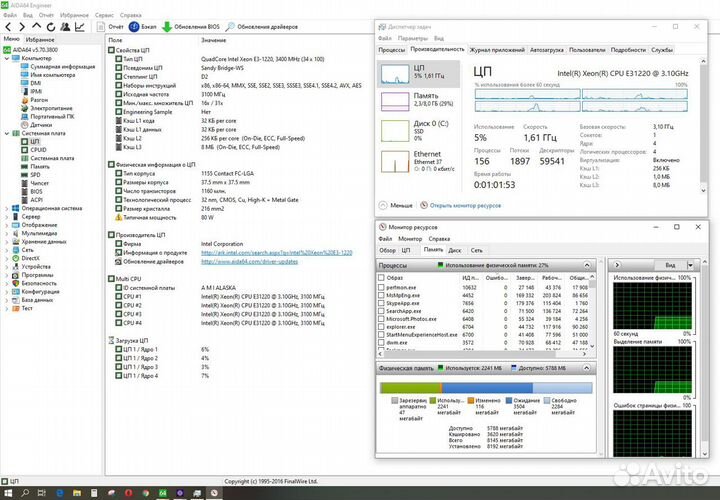Click the AIDA64 back navigation arrow

pos(8,27)
